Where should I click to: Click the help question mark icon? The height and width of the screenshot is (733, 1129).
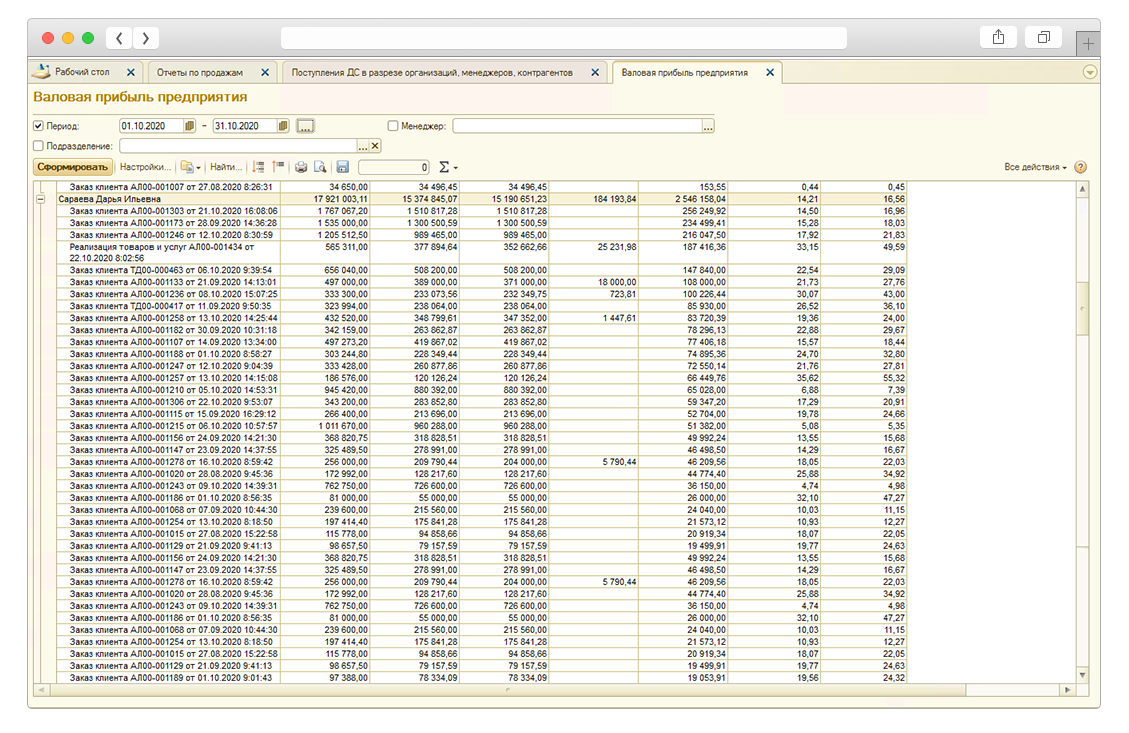click(1080, 167)
